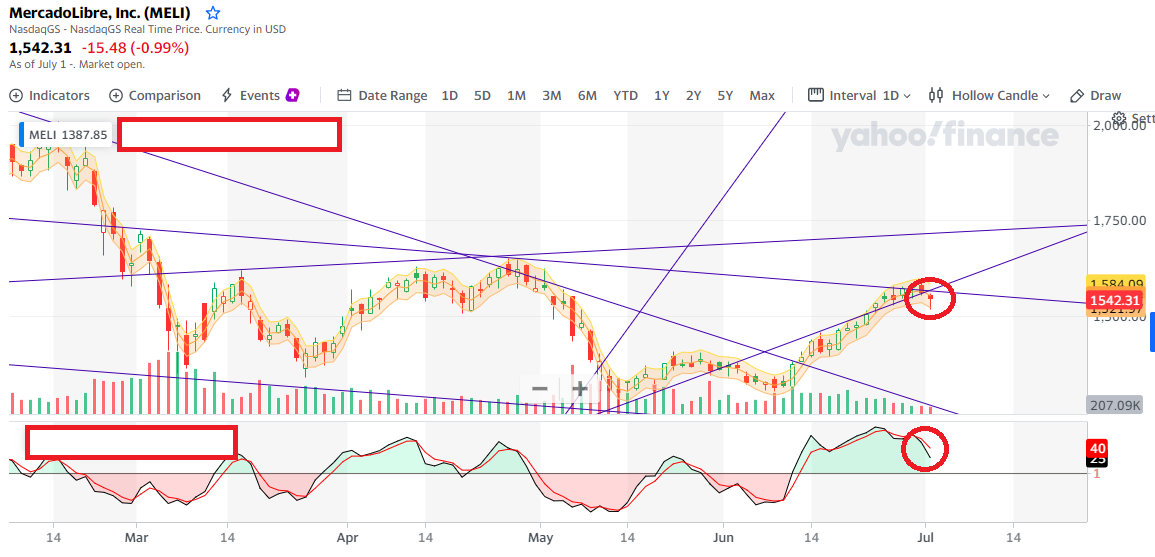Click the 1542.31 current price tag on axis
The image size is (1155, 557).
pos(1115,300)
